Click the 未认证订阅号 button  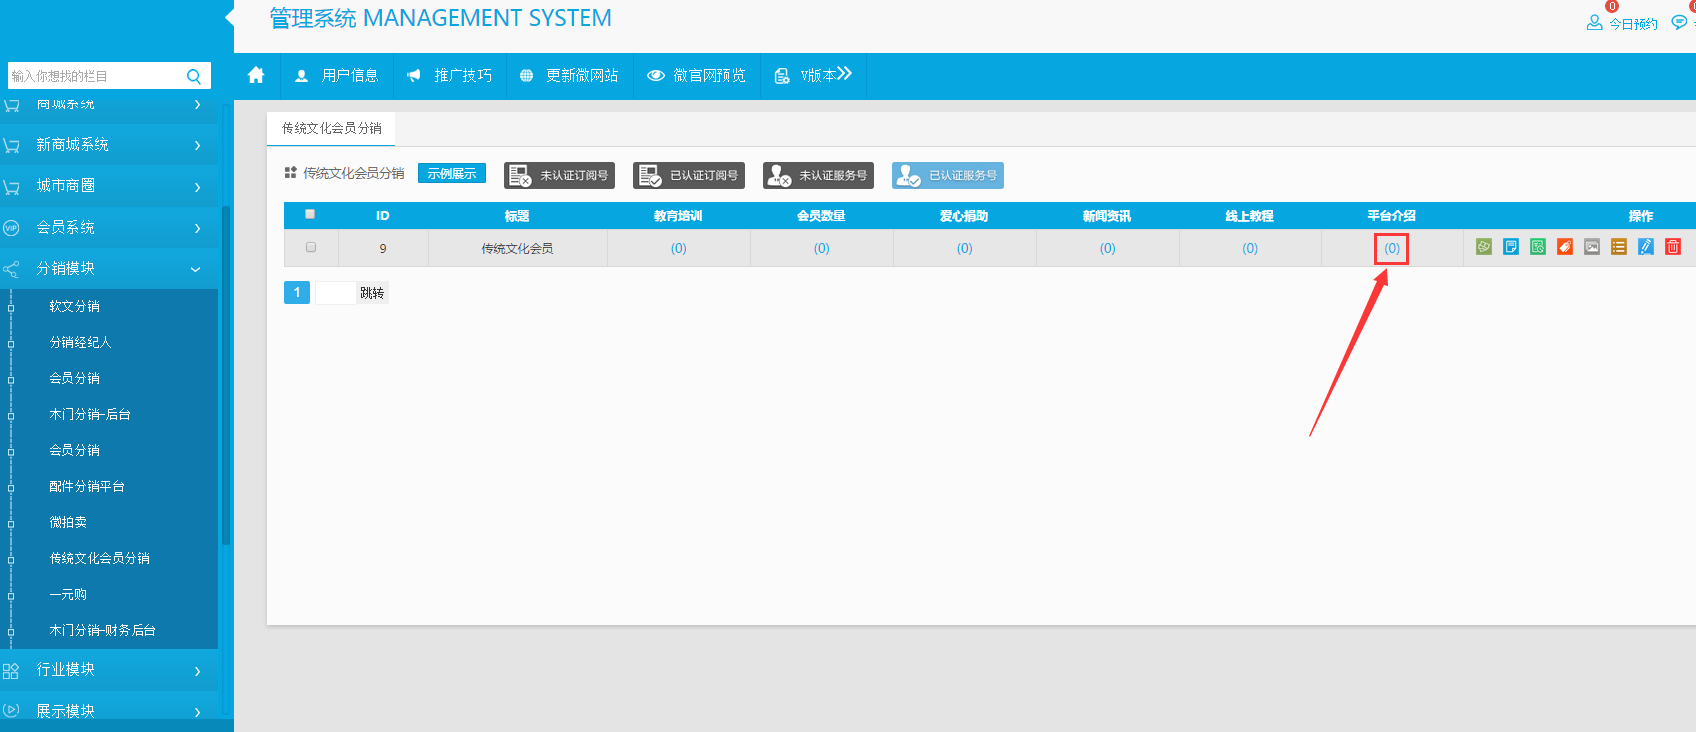pyautogui.click(x=559, y=175)
